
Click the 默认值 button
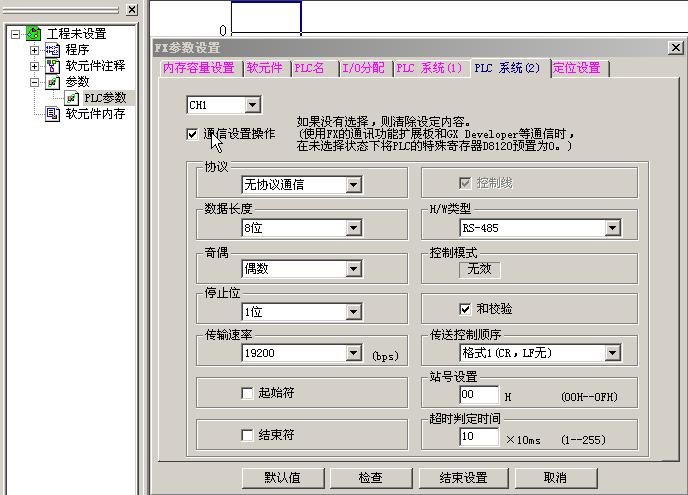(283, 477)
